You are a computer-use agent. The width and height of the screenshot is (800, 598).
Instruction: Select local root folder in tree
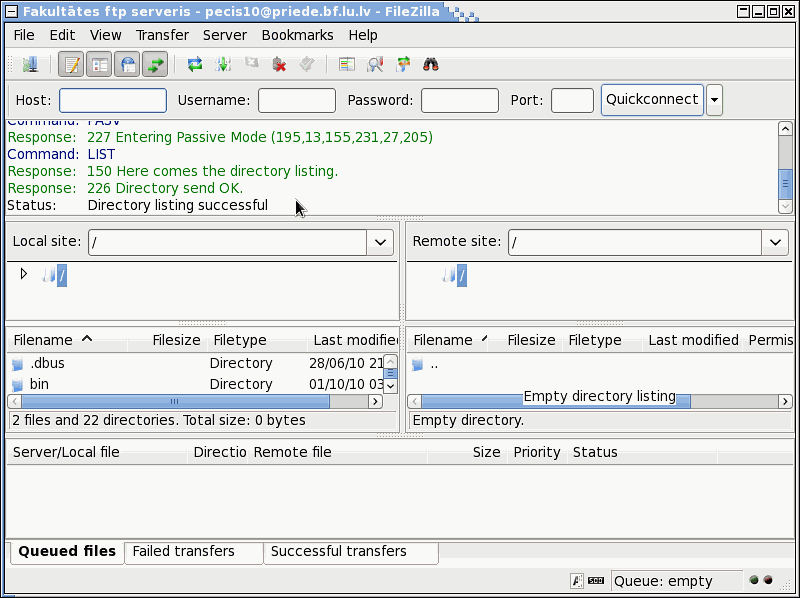(62, 276)
